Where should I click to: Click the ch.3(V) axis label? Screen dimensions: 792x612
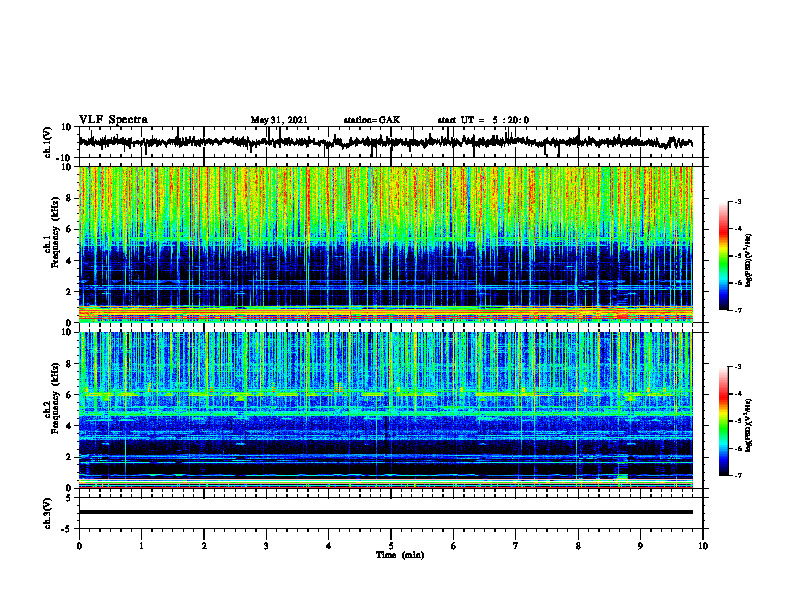pos(48,513)
